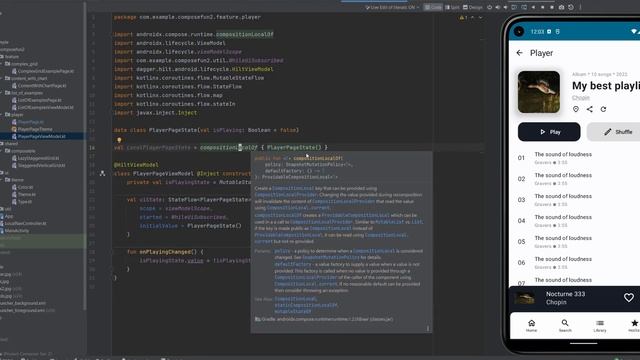Open Live Edit of literals dropdown
Image resolution: width=640 pixels, height=360 pixels.
[392, 7]
